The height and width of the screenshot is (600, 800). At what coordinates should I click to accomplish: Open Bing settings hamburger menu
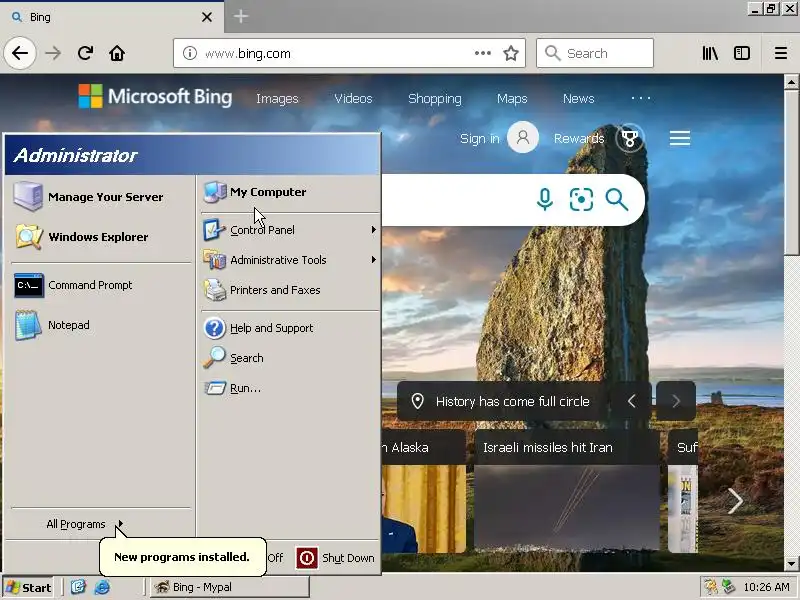(x=680, y=138)
